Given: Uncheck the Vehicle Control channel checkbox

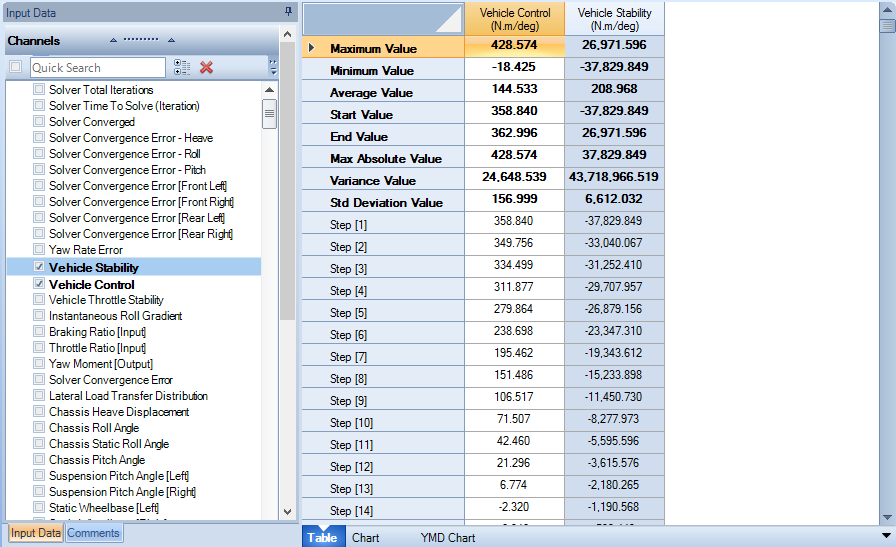Looking at the screenshot, I should [x=39, y=284].
